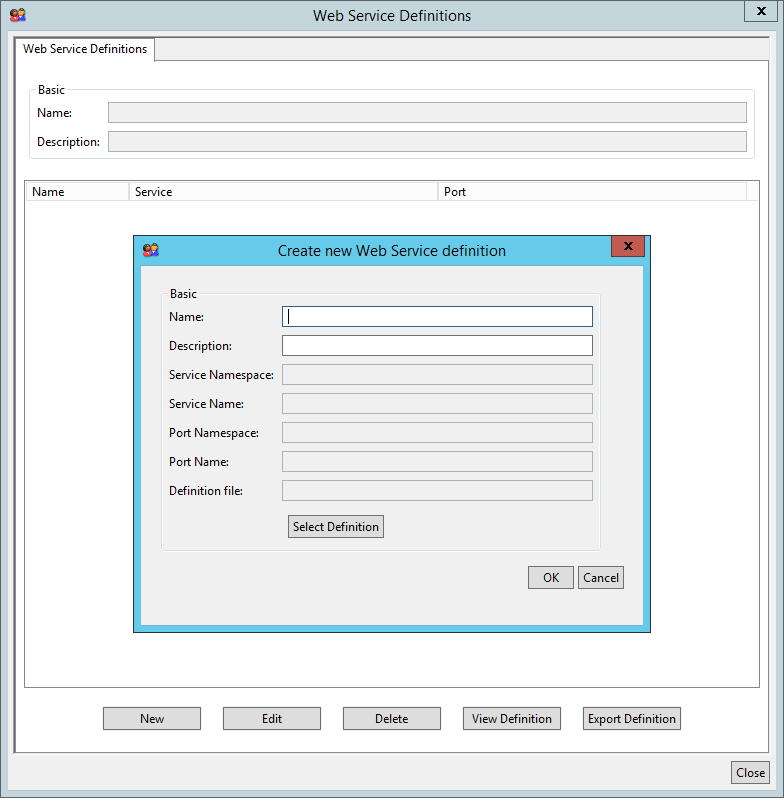Click the Definition file field
Screen dimensions: 784x798
437,491
